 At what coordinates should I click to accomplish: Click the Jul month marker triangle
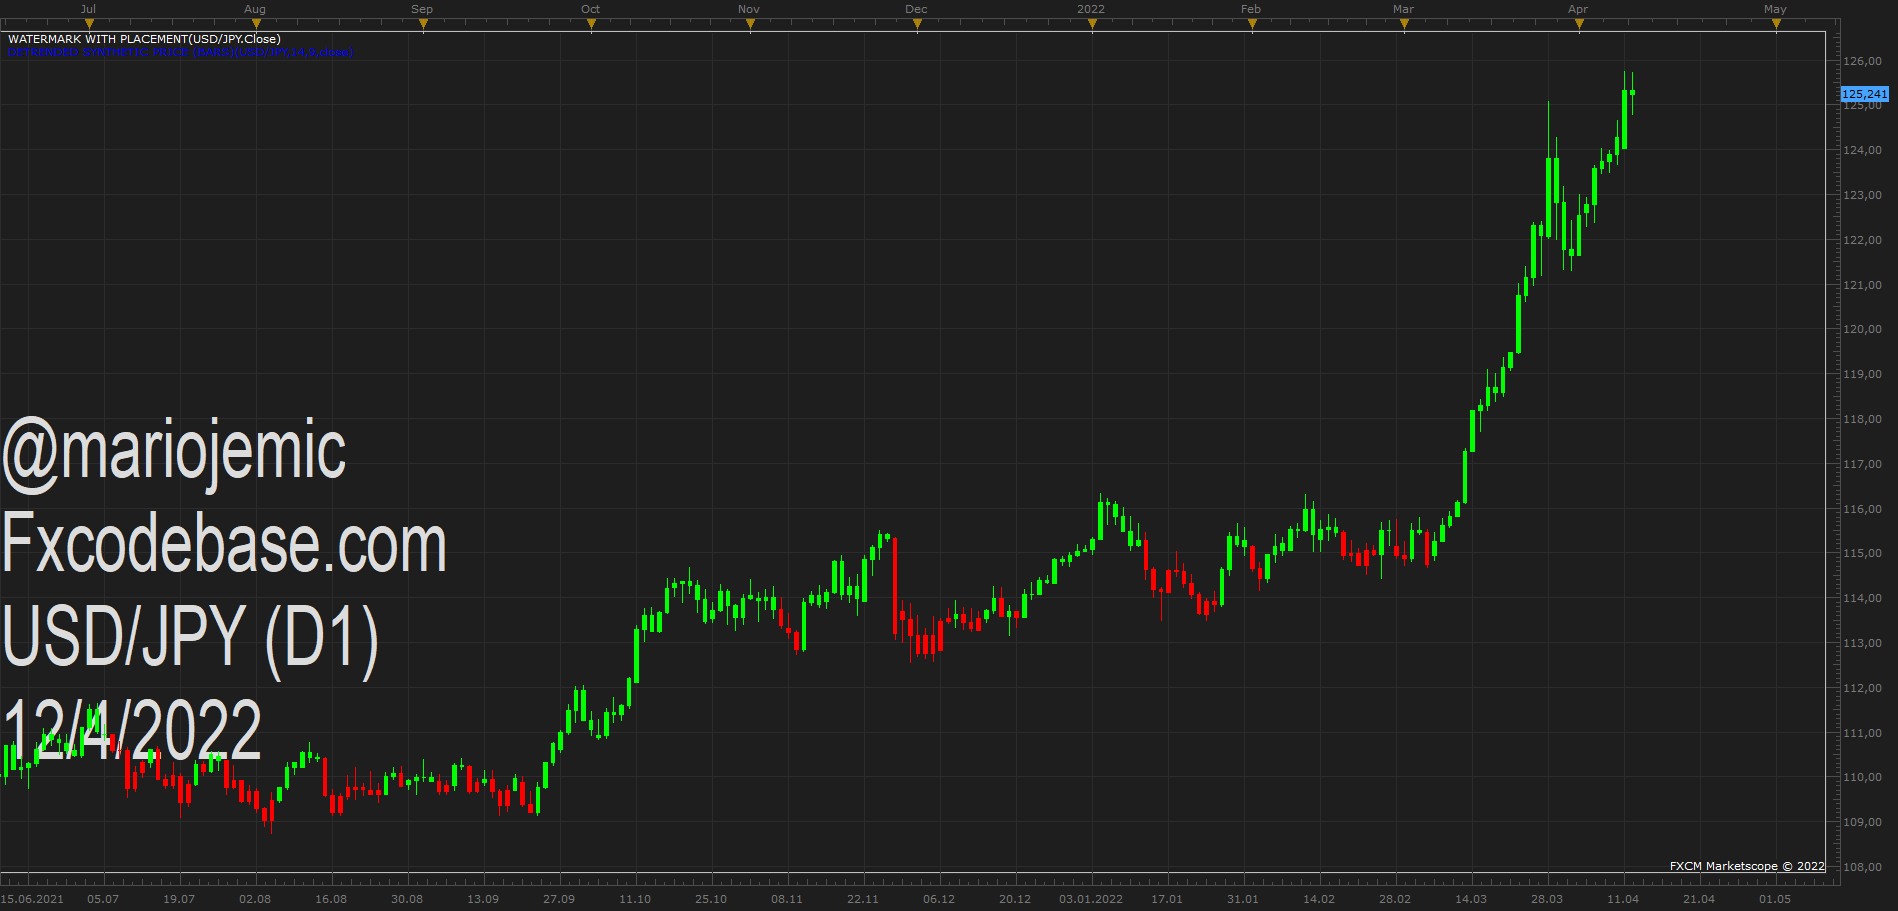point(90,25)
